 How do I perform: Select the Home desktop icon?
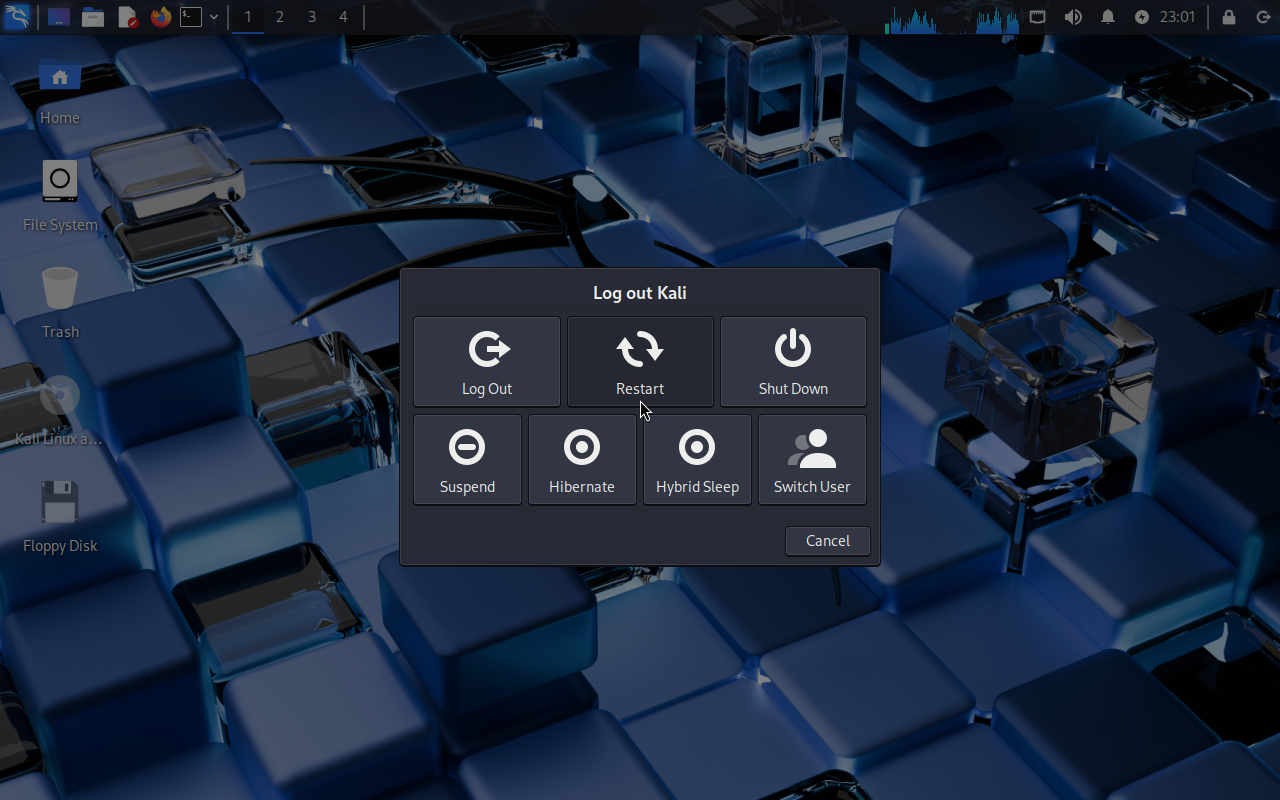[60, 91]
